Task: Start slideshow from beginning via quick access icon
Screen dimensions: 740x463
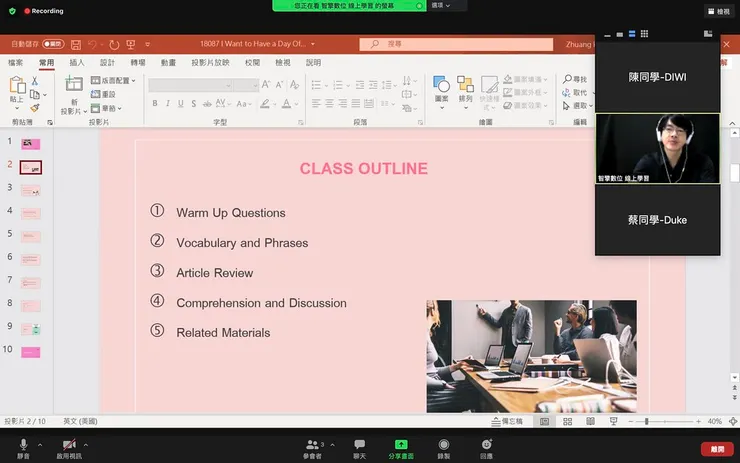Action: pos(131,44)
